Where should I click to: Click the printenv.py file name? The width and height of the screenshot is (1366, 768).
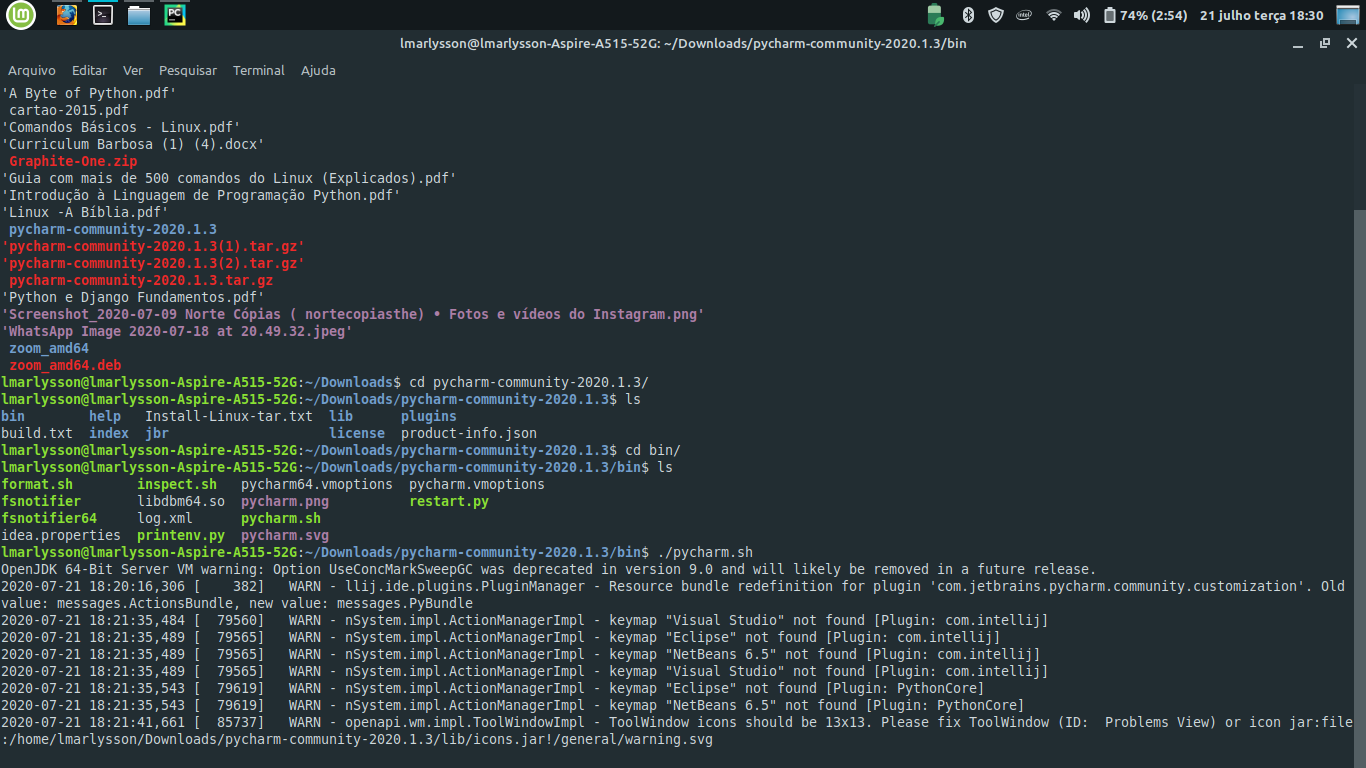[181, 535]
